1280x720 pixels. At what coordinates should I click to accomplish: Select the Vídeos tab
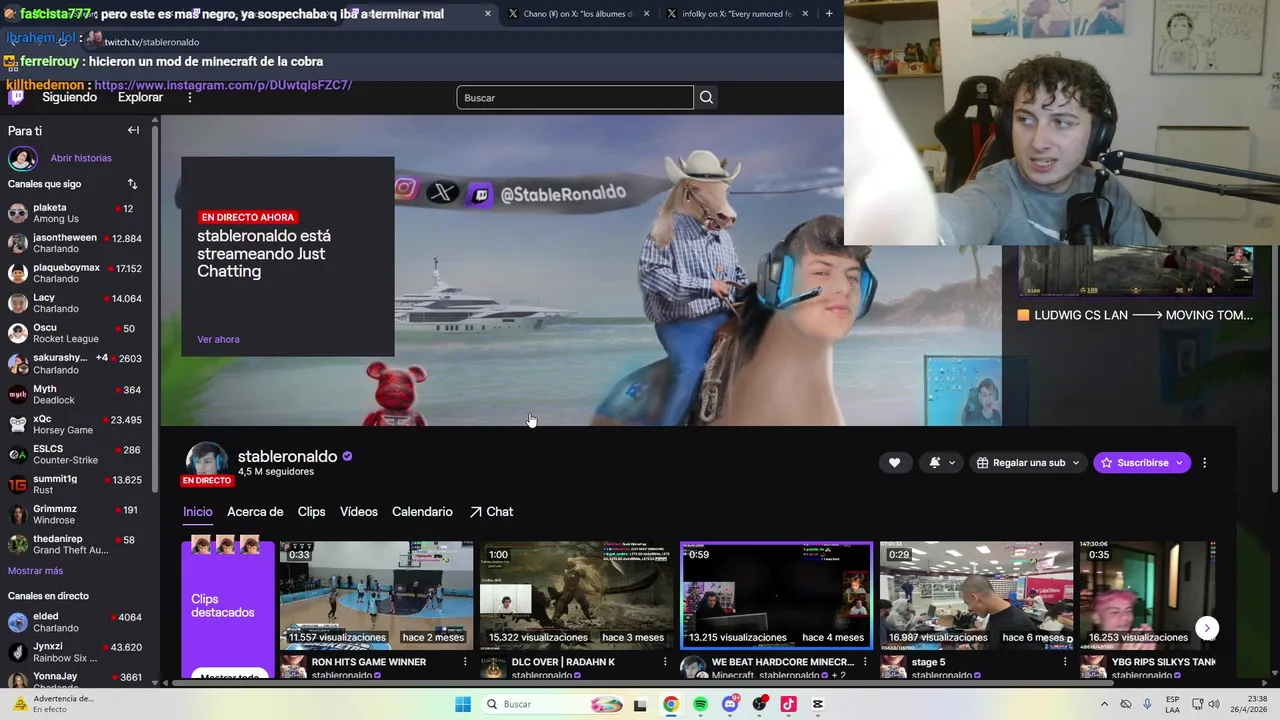tap(359, 512)
